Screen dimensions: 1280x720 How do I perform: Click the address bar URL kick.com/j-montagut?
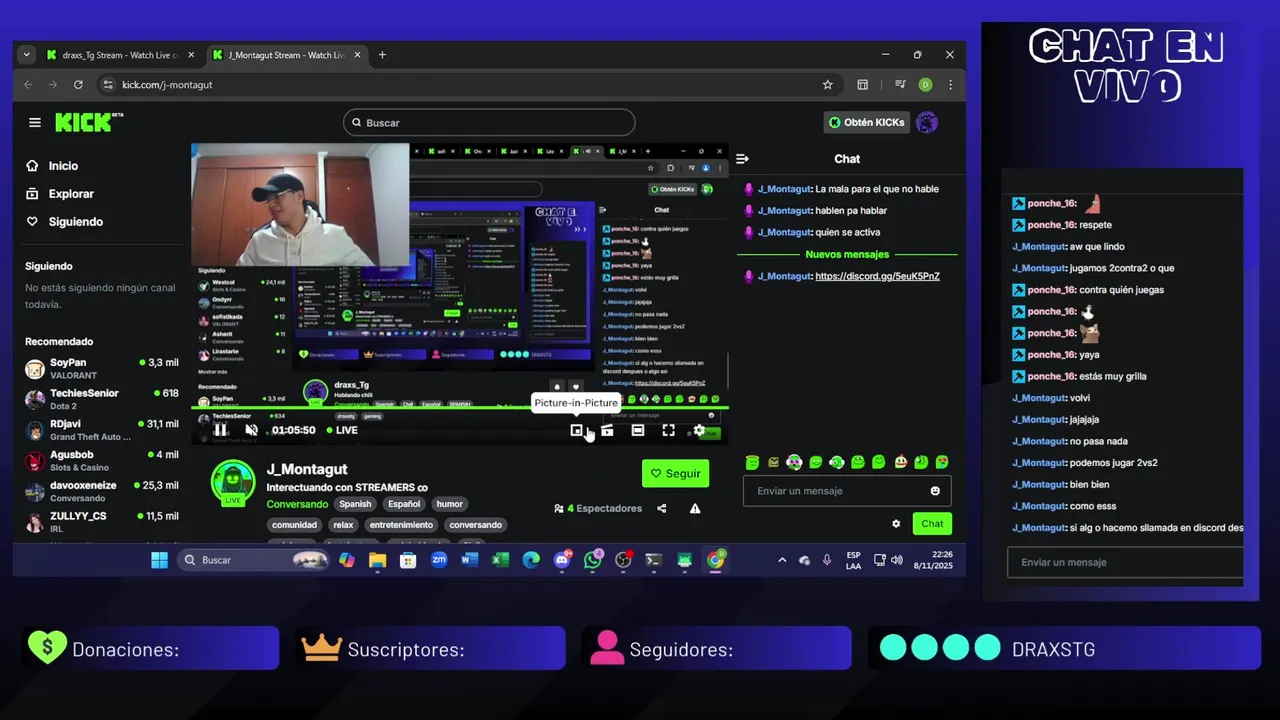point(167,85)
